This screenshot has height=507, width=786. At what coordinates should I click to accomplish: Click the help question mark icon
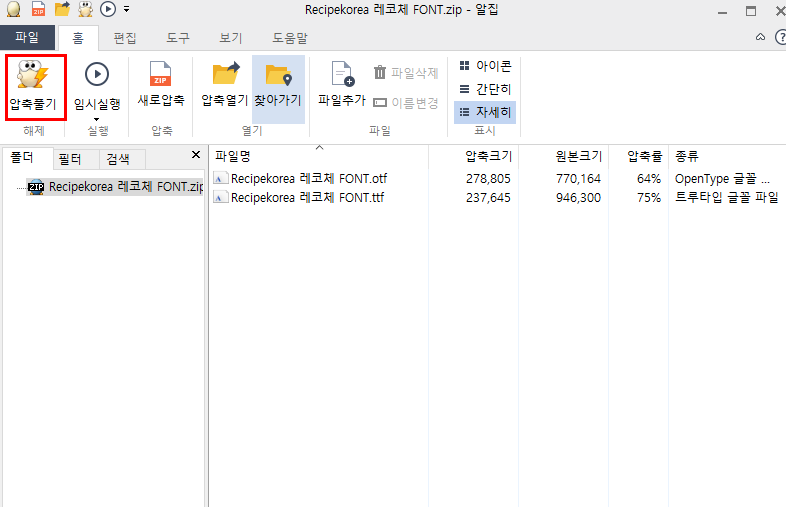pyautogui.click(x=780, y=37)
